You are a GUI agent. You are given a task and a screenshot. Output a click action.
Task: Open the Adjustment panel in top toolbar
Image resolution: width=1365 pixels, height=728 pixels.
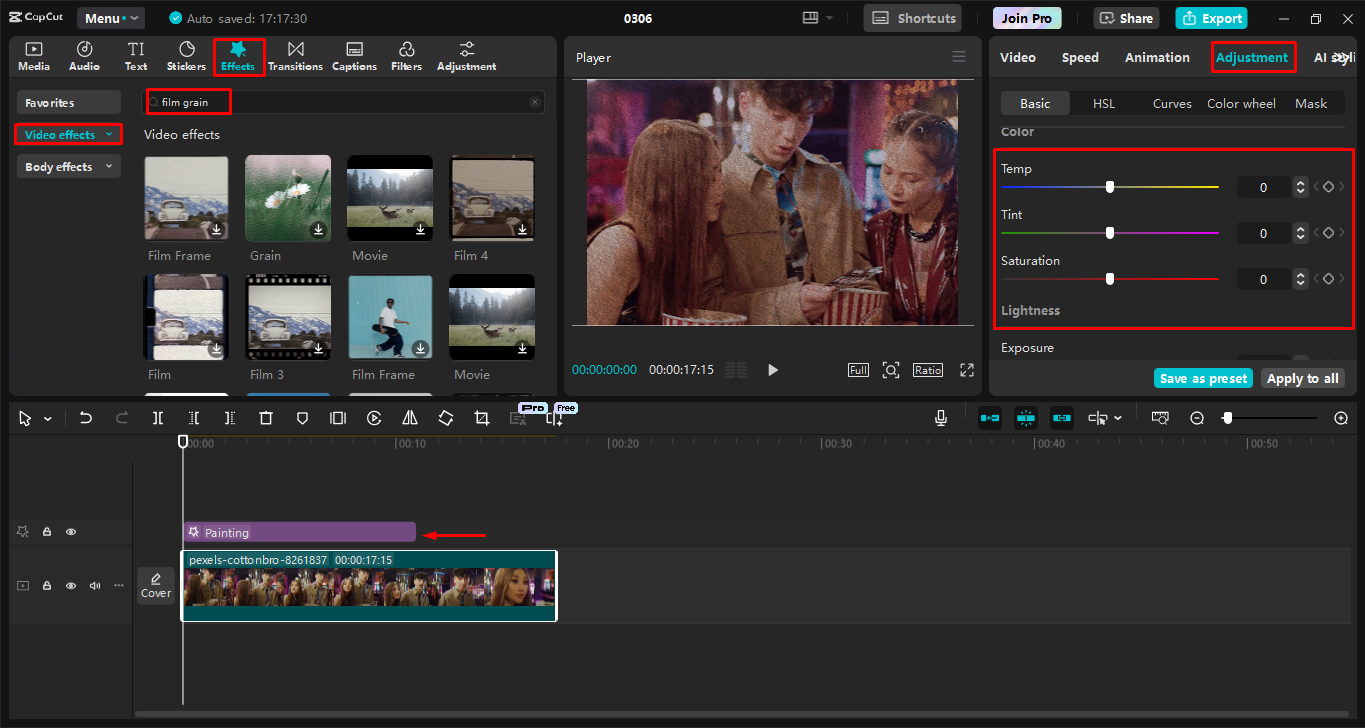pyautogui.click(x=466, y=56)
